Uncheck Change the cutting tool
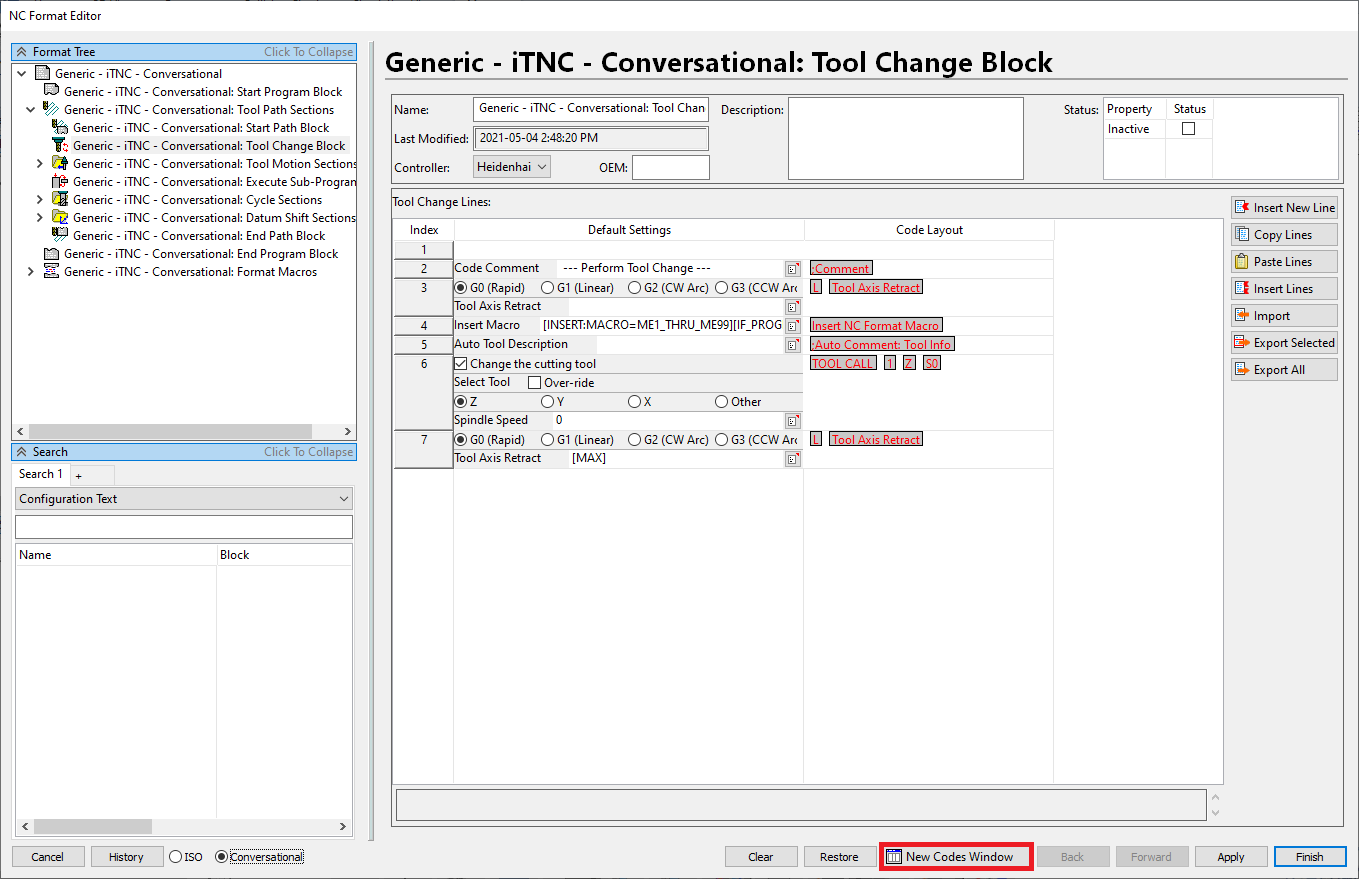Screen dimensions: 1359x879 point(461,364)
